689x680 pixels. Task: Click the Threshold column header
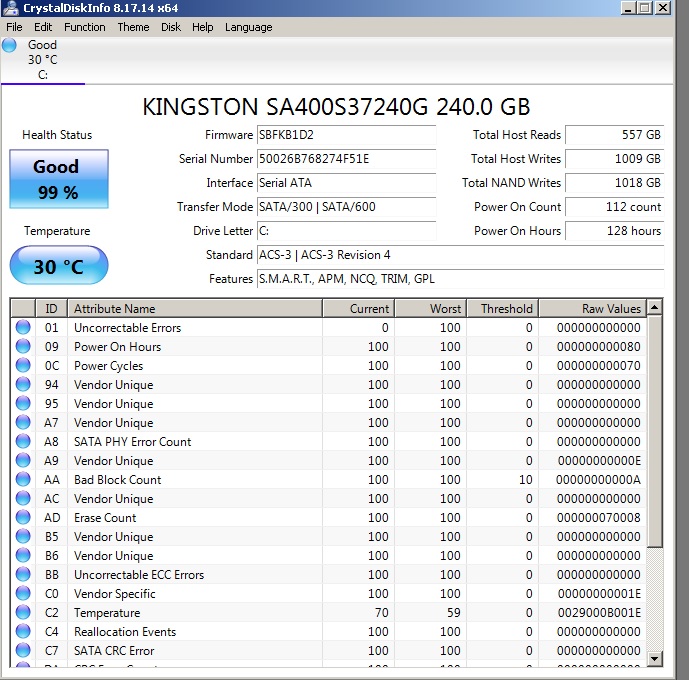click(x=503, y=308)
